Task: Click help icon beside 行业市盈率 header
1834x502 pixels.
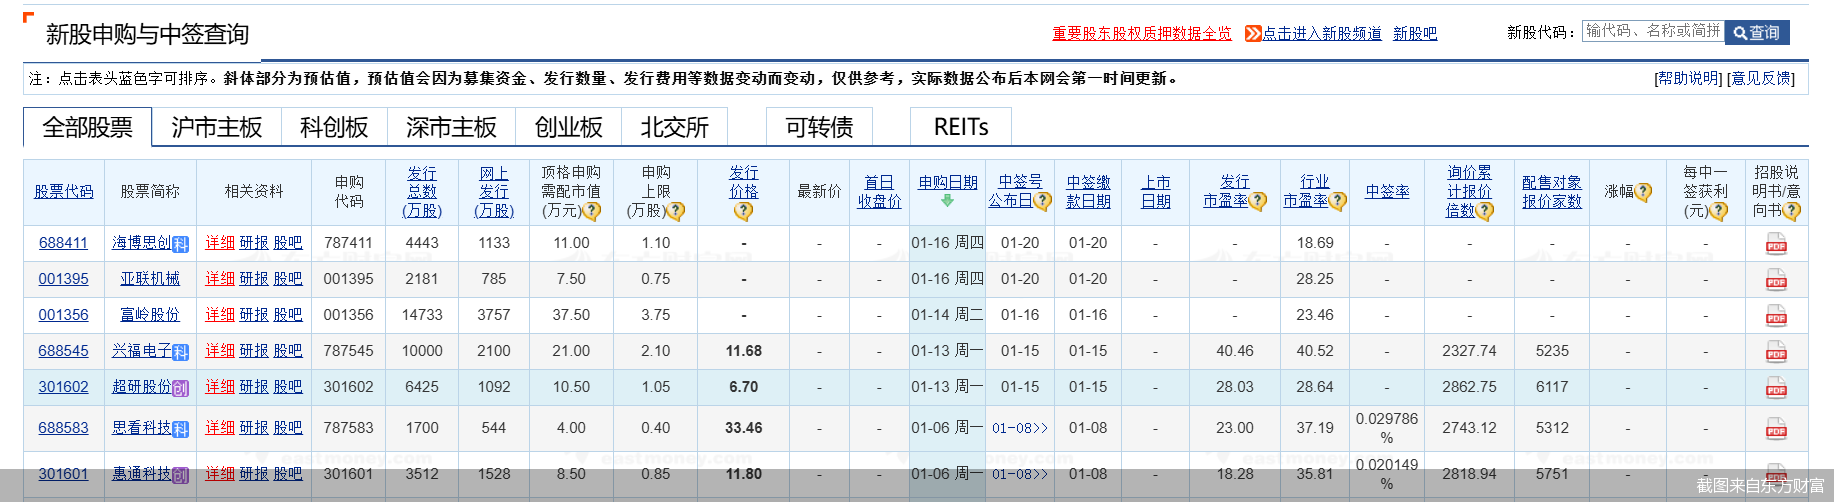Action: (1338, 201)
